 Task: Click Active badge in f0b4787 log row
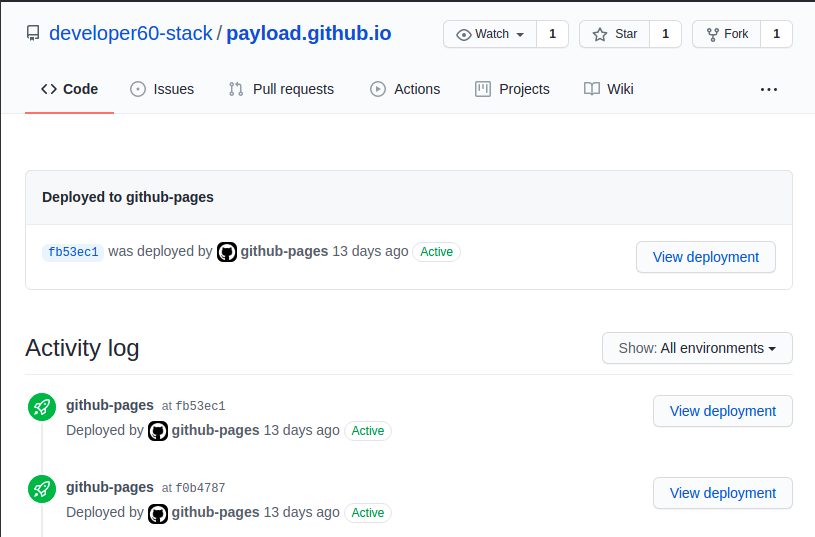368,513
